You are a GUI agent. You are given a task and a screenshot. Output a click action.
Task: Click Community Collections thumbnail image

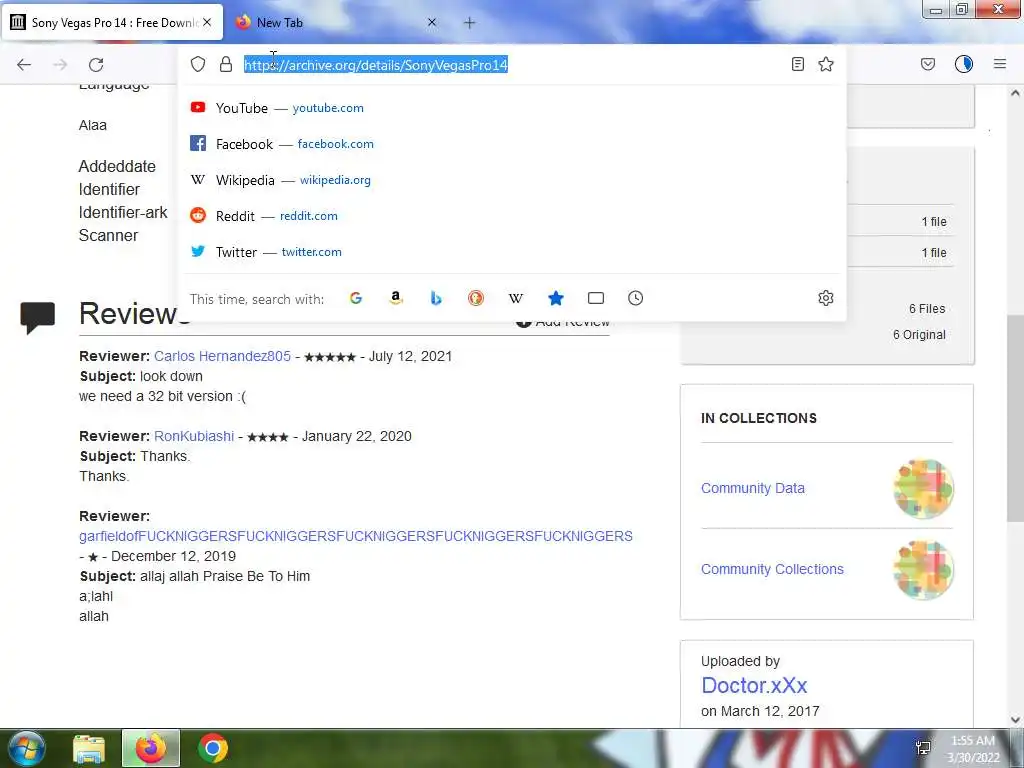coord(923,570)
